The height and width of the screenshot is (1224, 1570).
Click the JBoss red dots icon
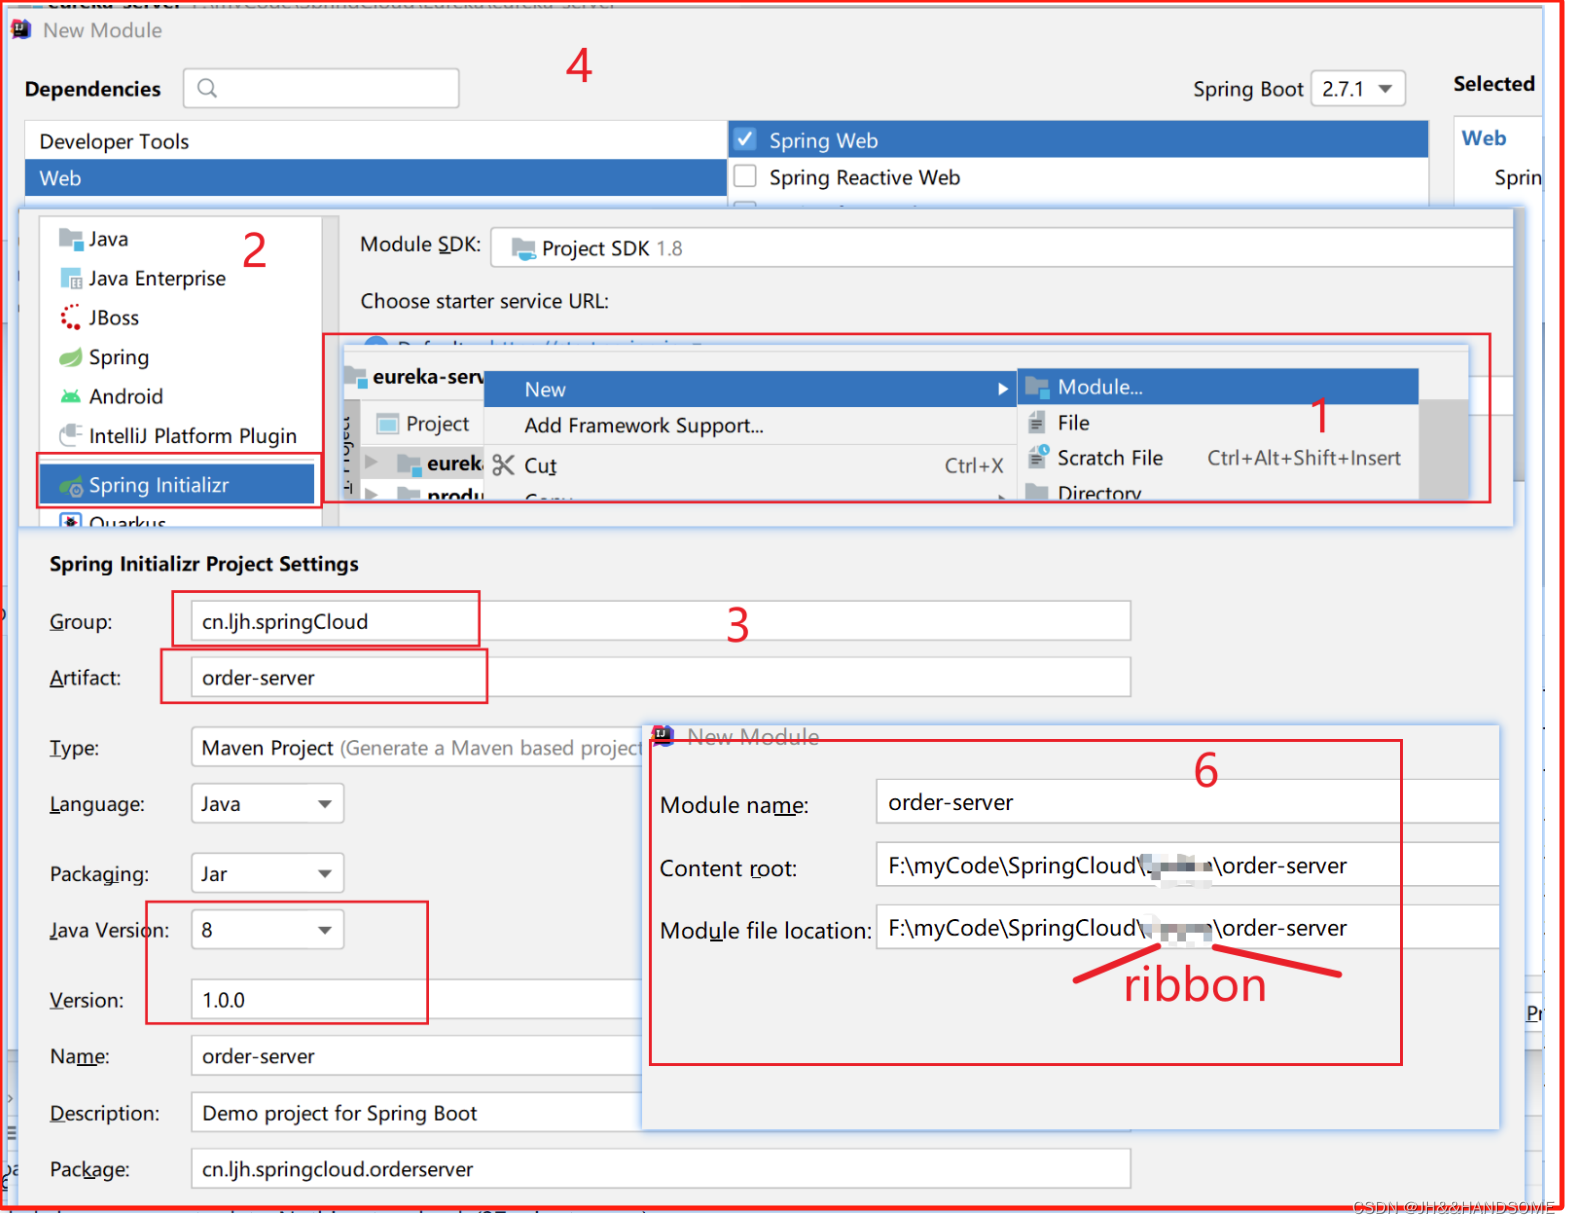(70, 318)
